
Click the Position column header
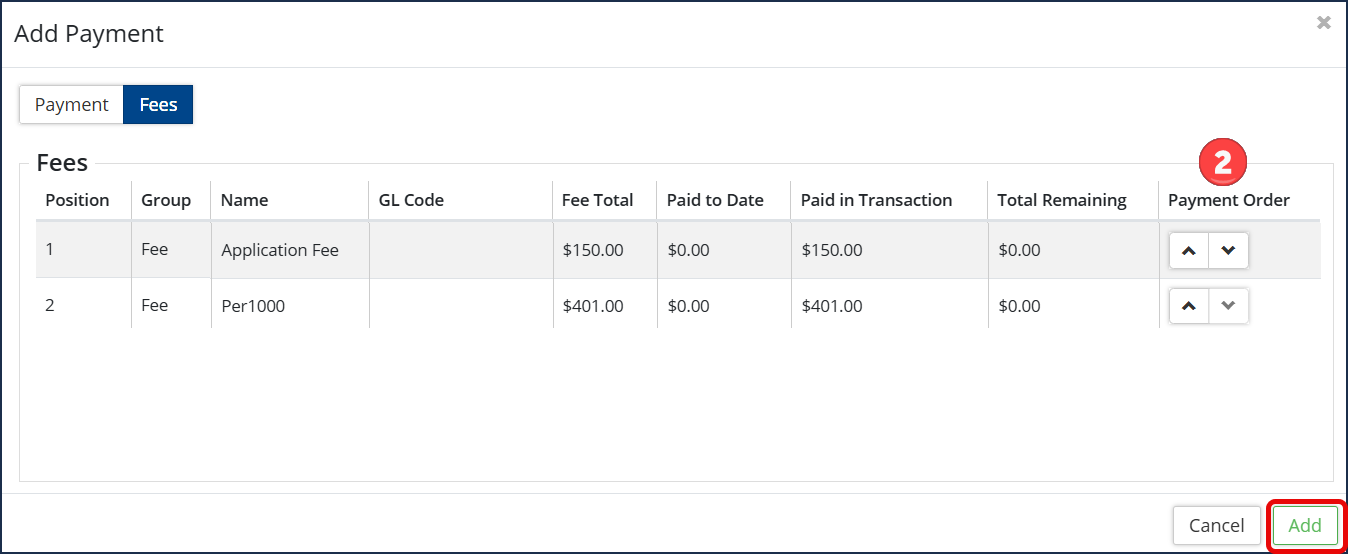(x=77, y=200)
